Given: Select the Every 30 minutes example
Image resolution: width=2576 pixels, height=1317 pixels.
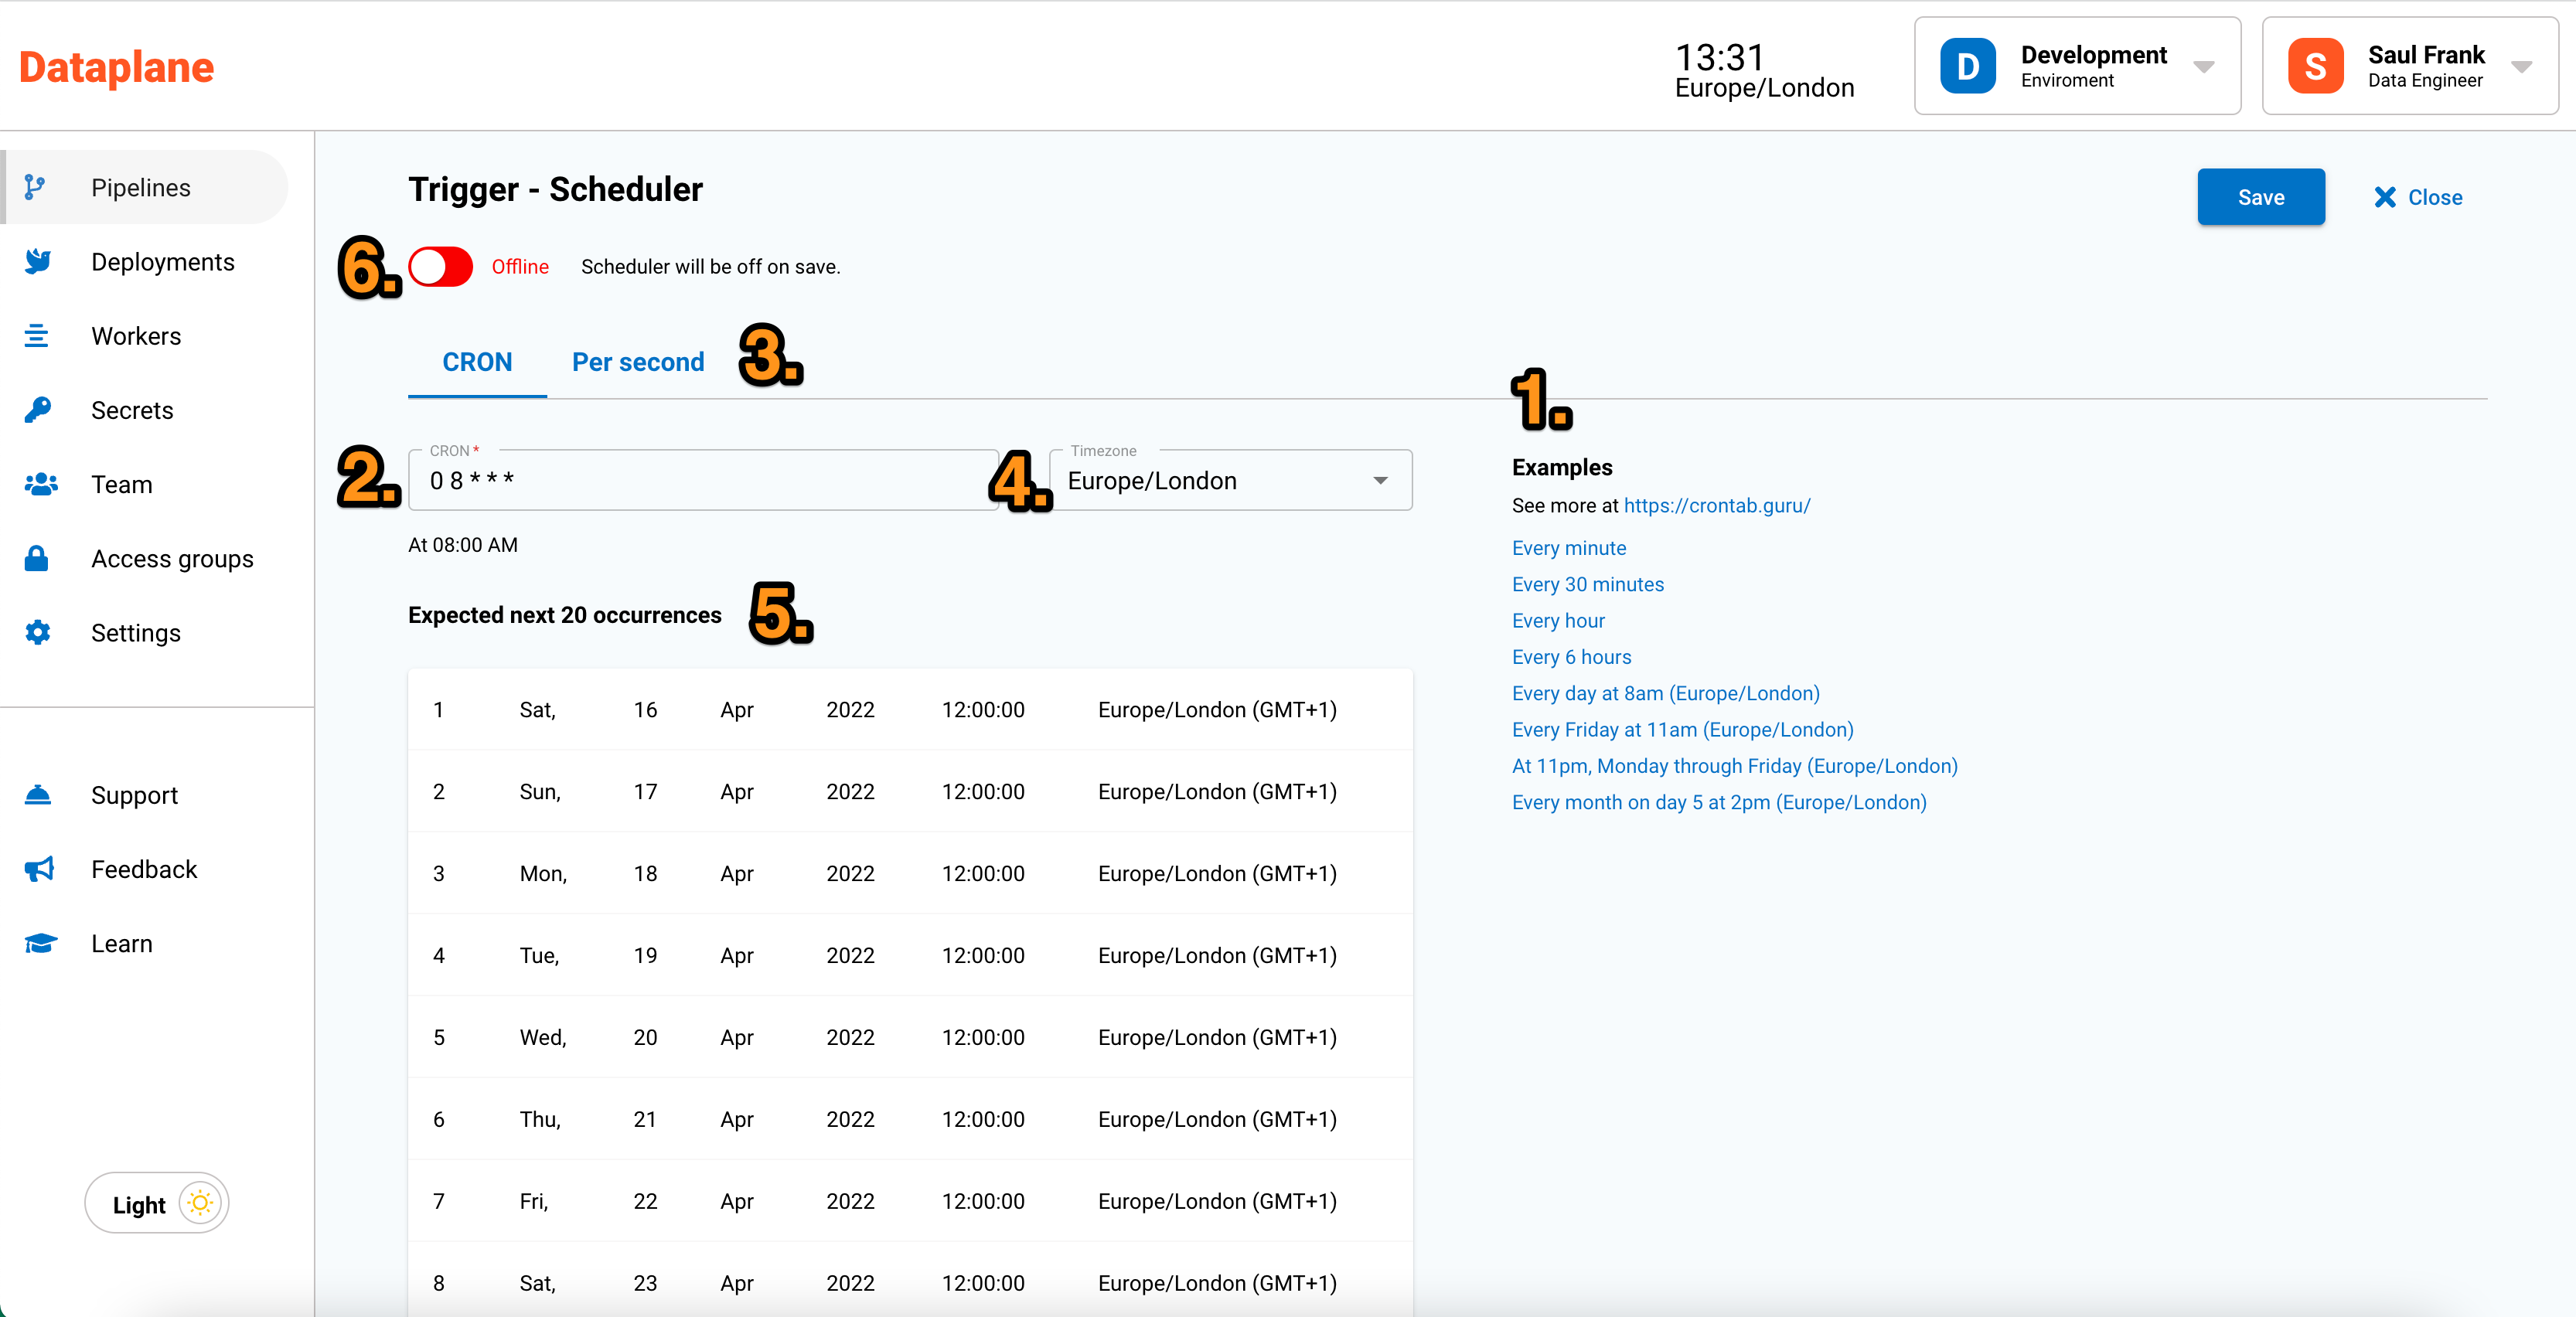Looking at the screenshot, I should [1587, 584].
